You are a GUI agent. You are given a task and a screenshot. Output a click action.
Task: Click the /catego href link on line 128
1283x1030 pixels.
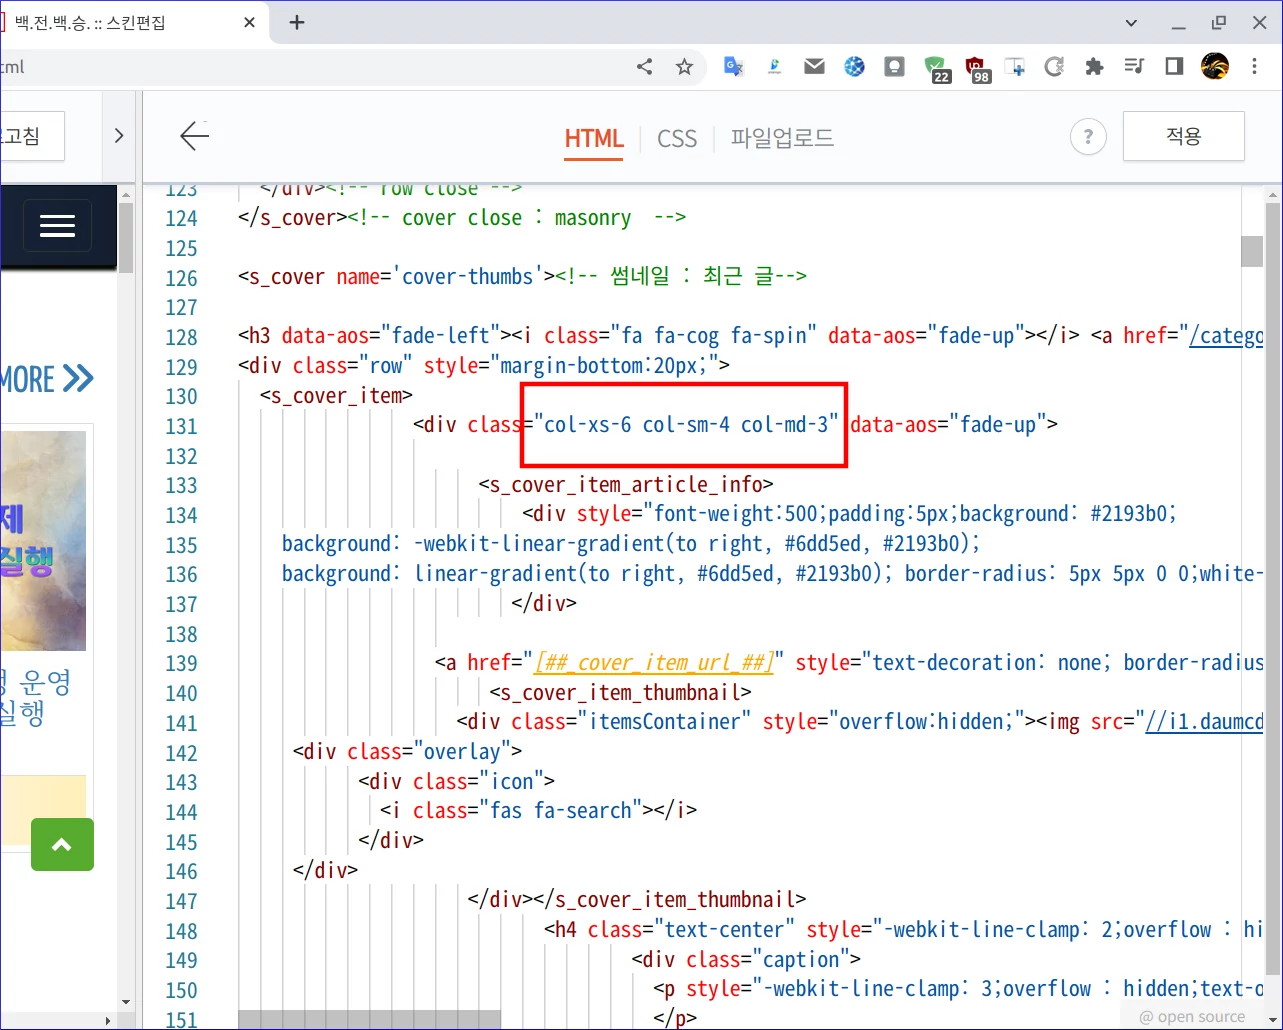tap(1226, 336)
